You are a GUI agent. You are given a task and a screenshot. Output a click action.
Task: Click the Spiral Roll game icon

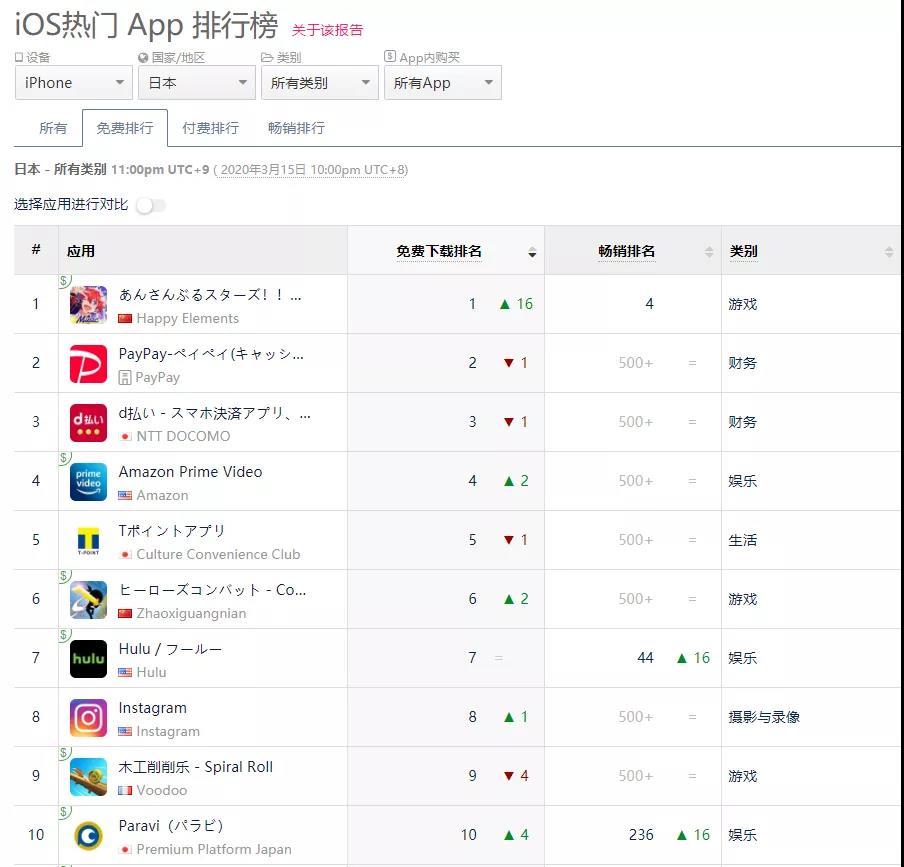coord(88,776)
